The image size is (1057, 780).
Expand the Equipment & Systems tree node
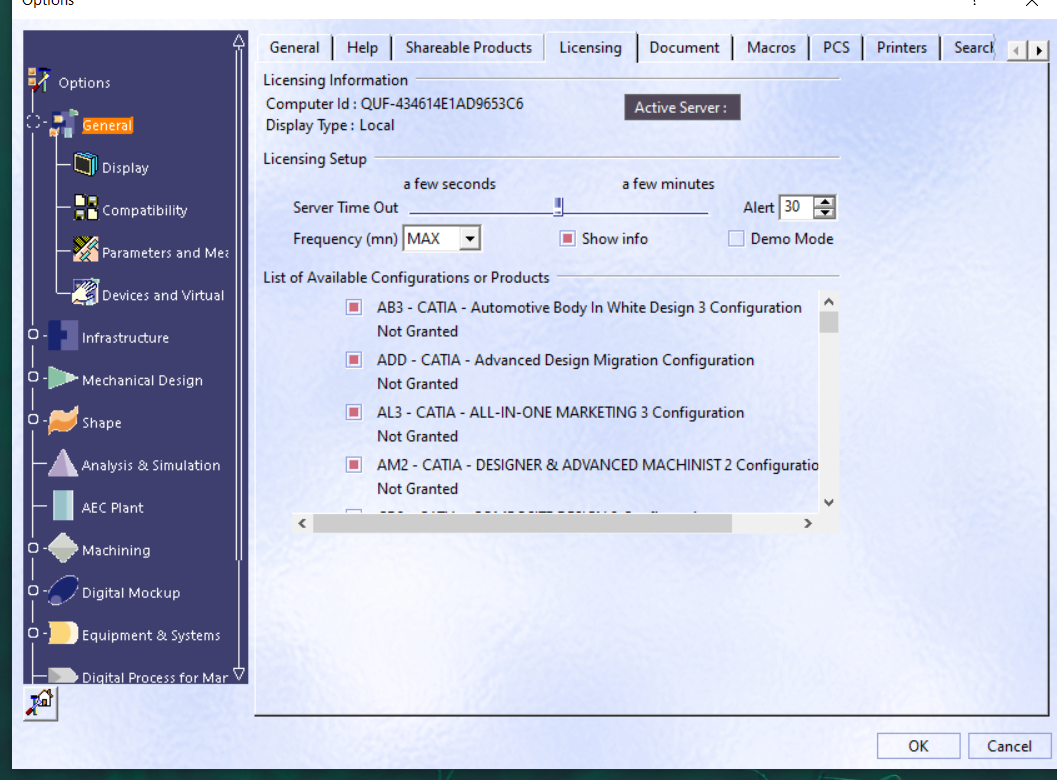click(33, 633)
